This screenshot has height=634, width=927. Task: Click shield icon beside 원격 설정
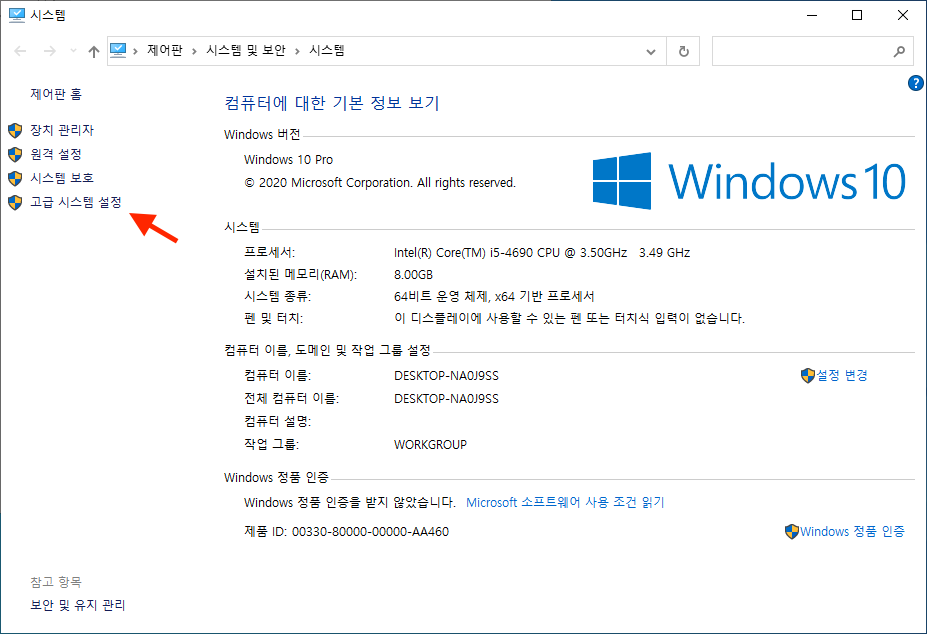click(15, 155)
